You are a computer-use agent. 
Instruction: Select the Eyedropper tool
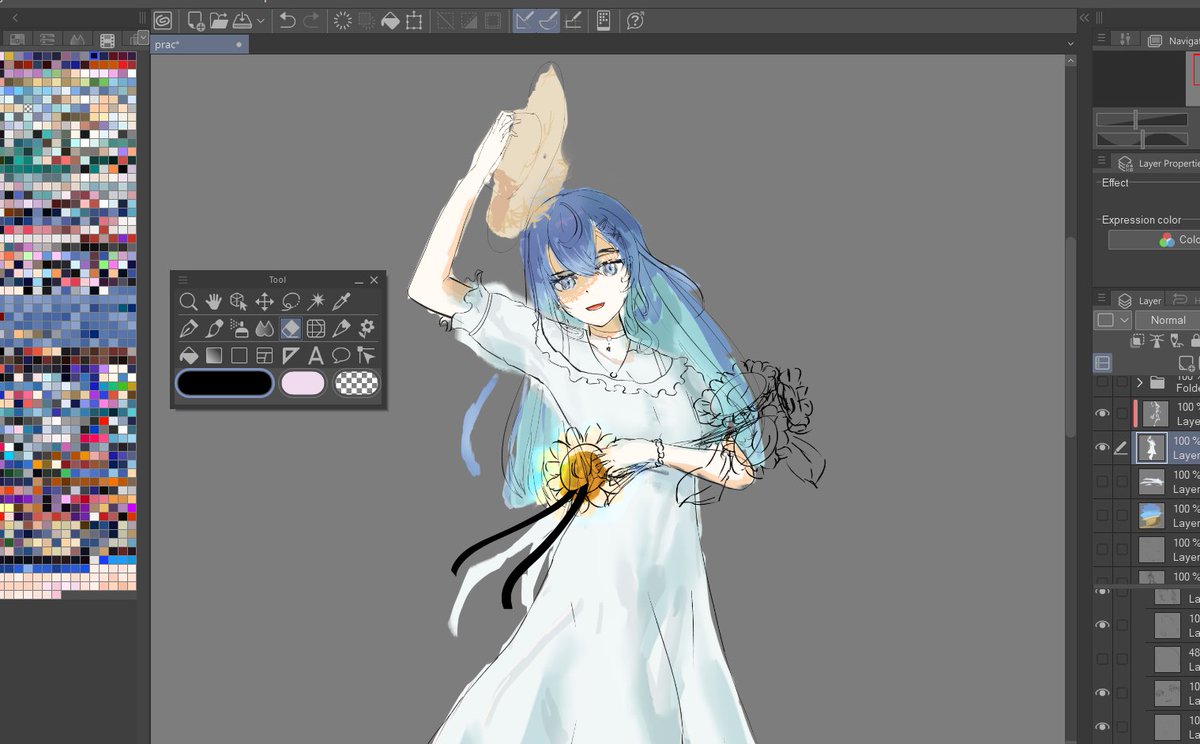pos(342,301)
